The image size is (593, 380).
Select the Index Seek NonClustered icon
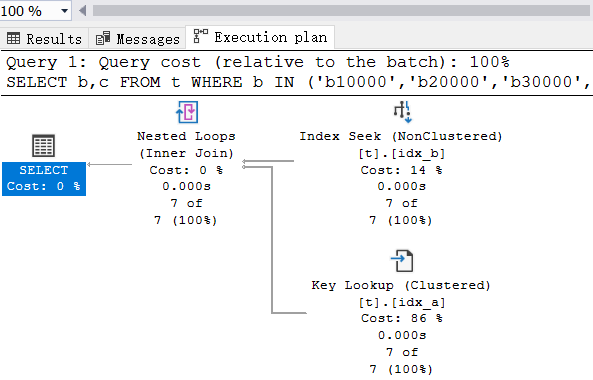pyautogui.click(x=402, y=112)
